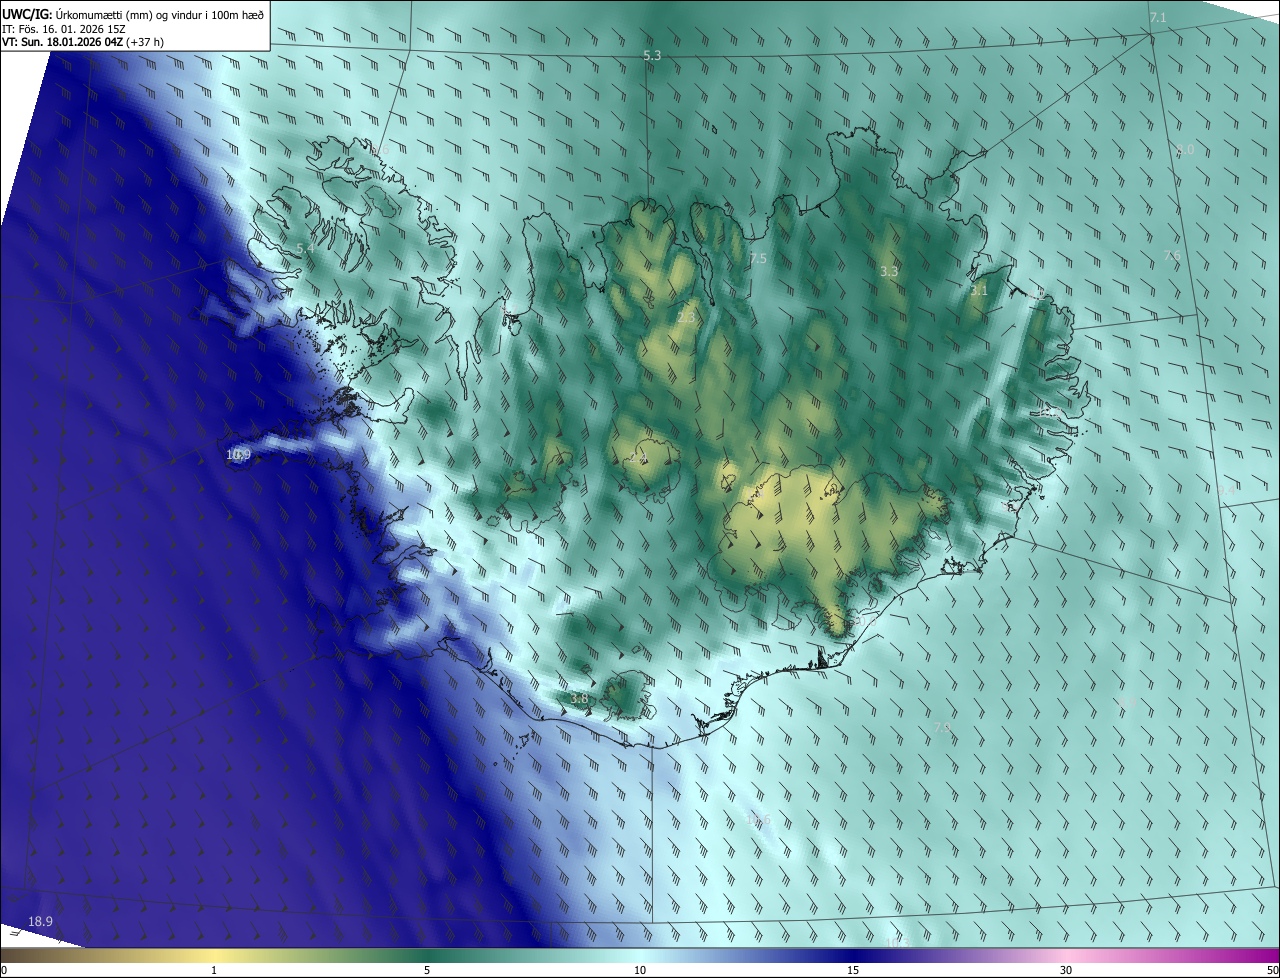Click the 10.6 value label south of Iceland

(x=759, y=820)
